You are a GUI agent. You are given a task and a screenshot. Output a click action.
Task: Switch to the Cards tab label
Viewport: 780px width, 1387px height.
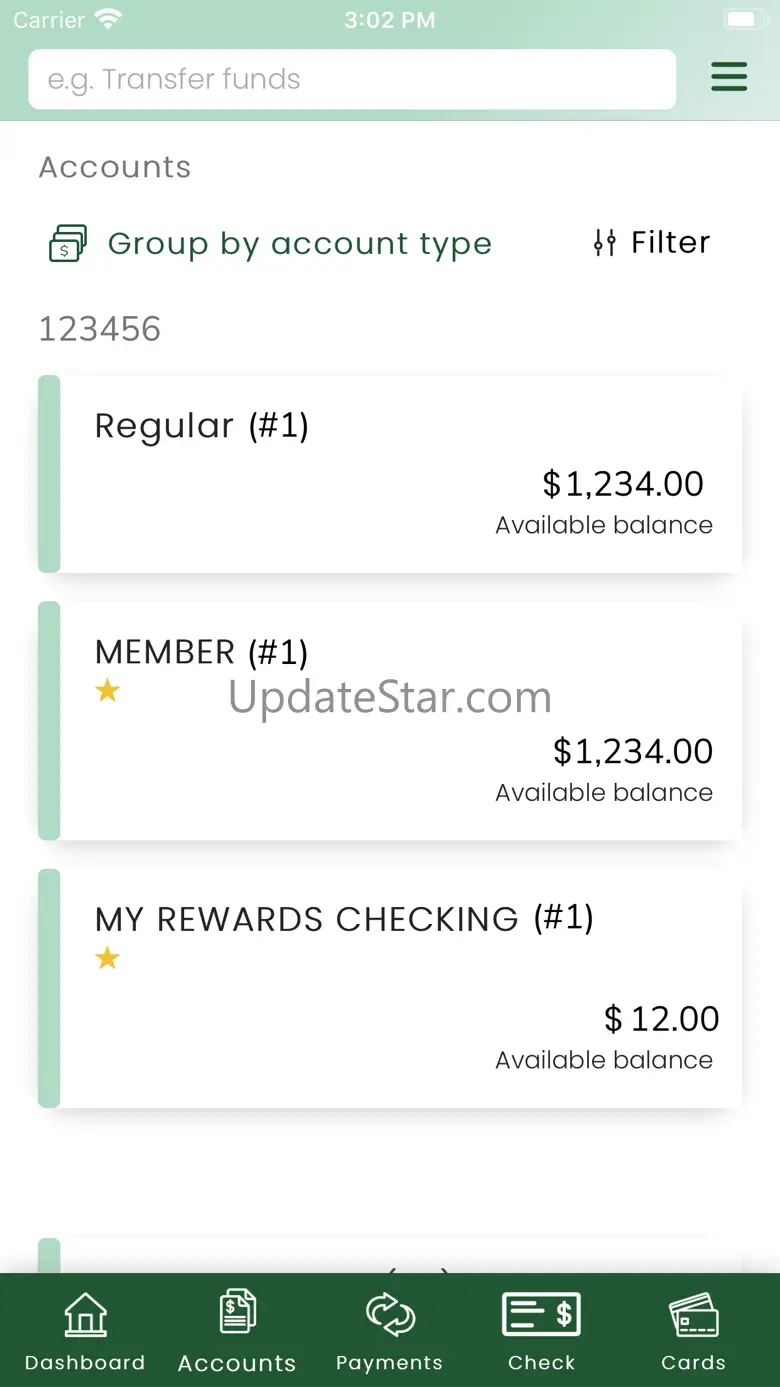point(693,1362)
